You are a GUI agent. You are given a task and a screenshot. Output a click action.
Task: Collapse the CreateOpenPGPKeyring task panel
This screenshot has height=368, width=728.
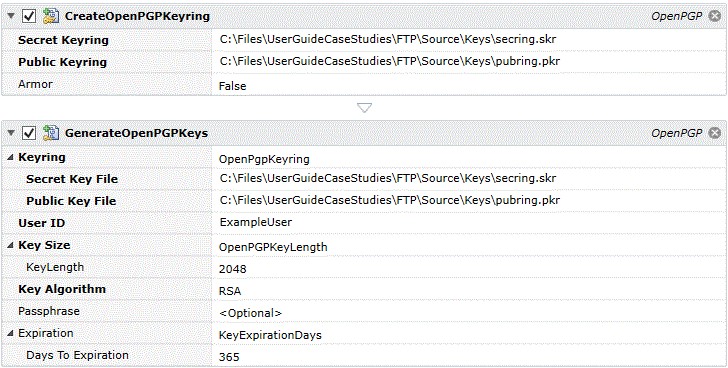[x=11, y=16]
